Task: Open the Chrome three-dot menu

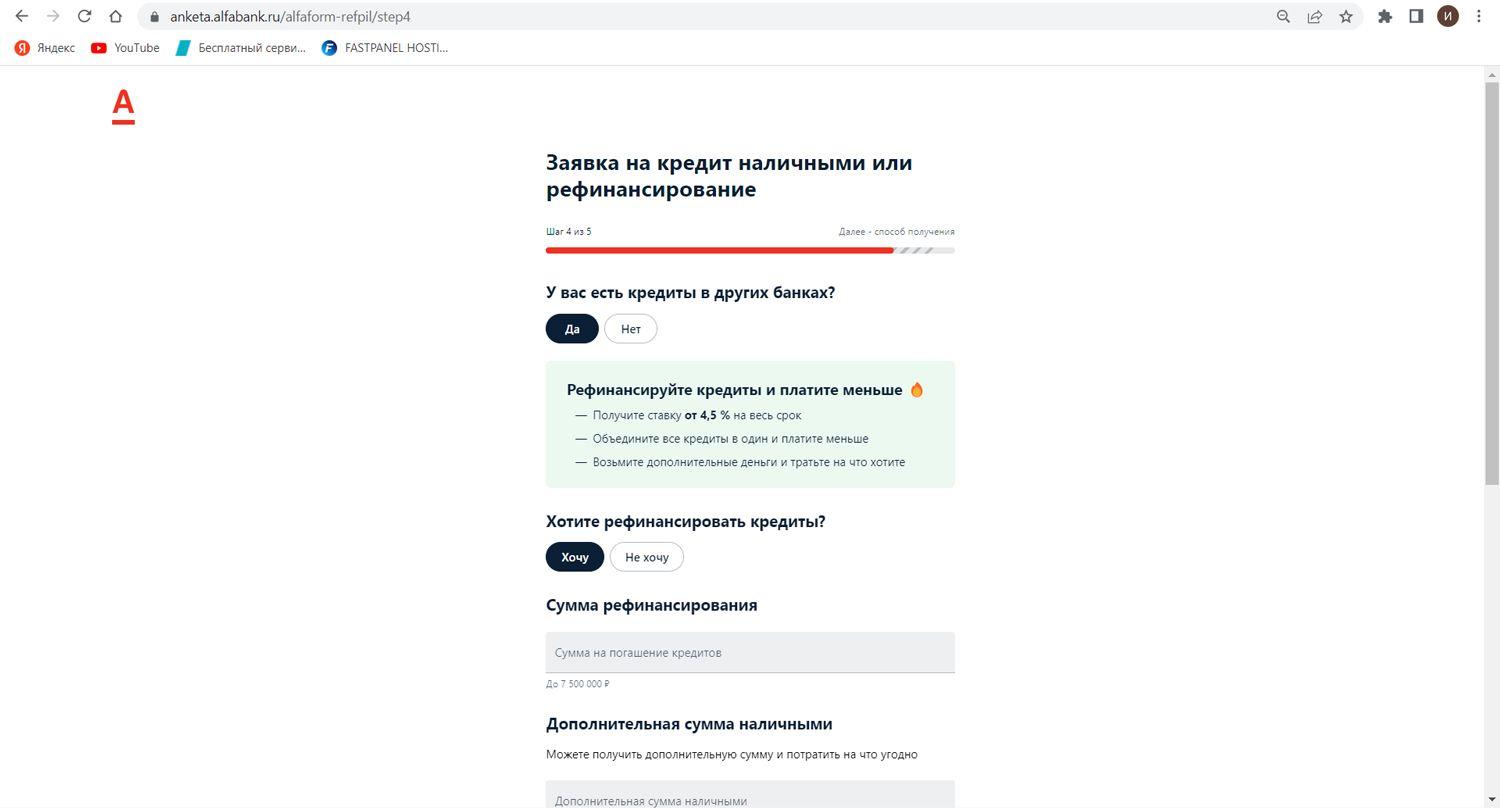Action: (1480, 16)
